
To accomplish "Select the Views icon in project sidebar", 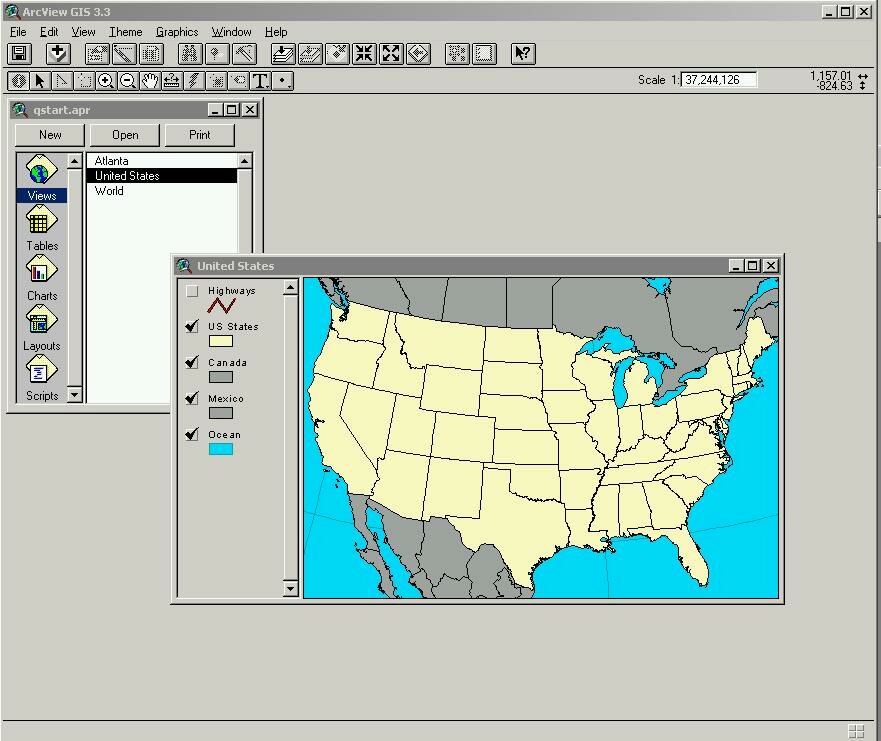I will click(x=42, y=178).
